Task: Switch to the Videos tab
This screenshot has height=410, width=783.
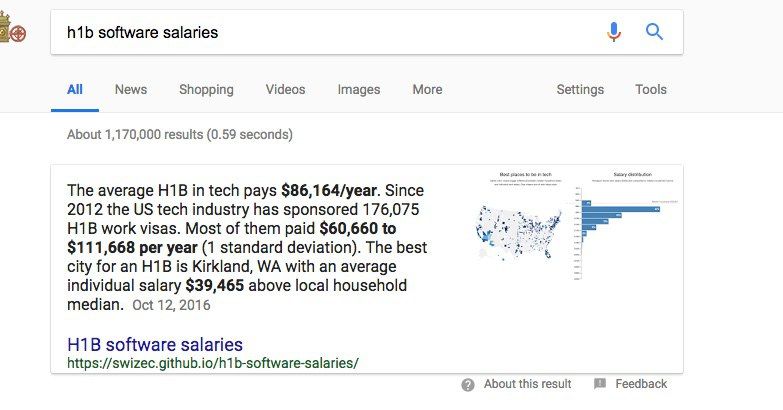Action: (x=285, y=90)
